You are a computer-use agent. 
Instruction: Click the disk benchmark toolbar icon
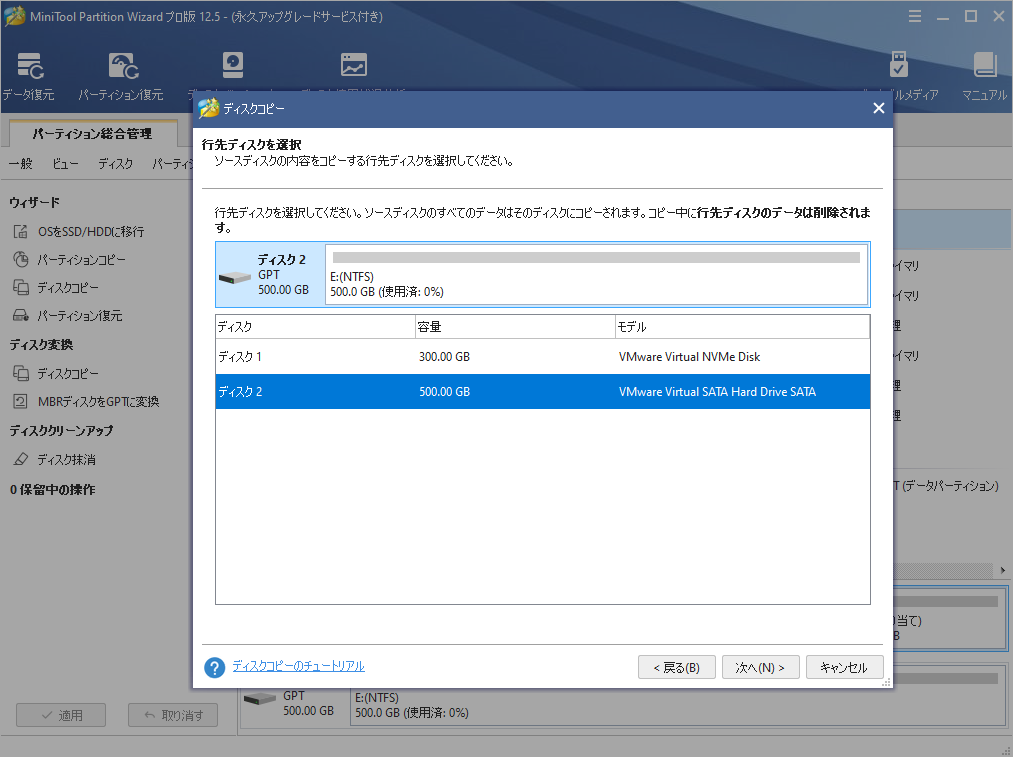[233, 65]
